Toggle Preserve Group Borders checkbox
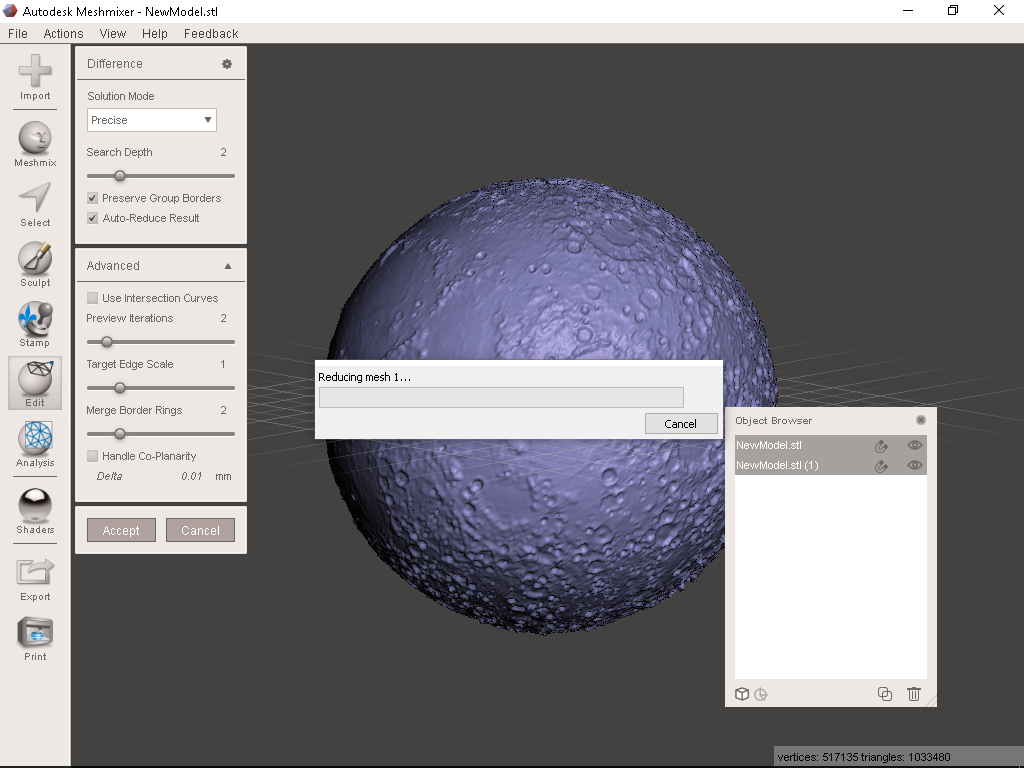 (x=93, y=198)
